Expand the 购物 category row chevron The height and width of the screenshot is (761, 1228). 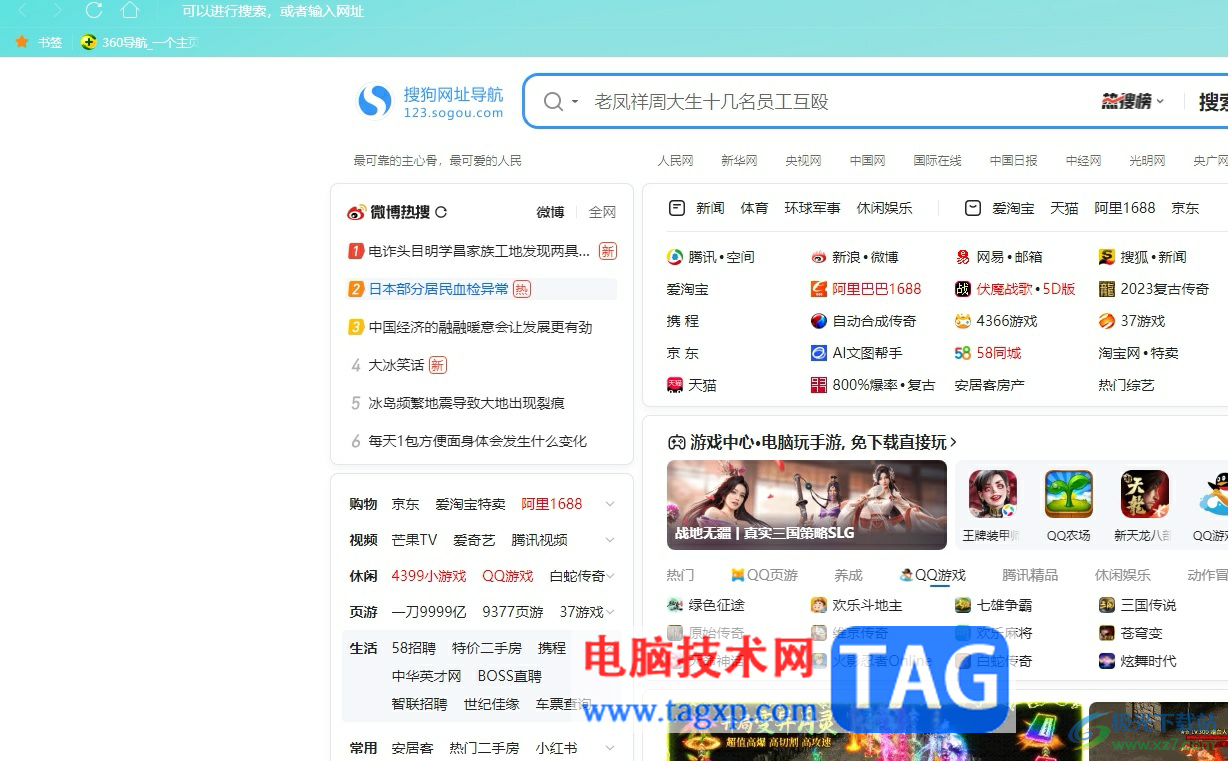(x=610, y=504)
